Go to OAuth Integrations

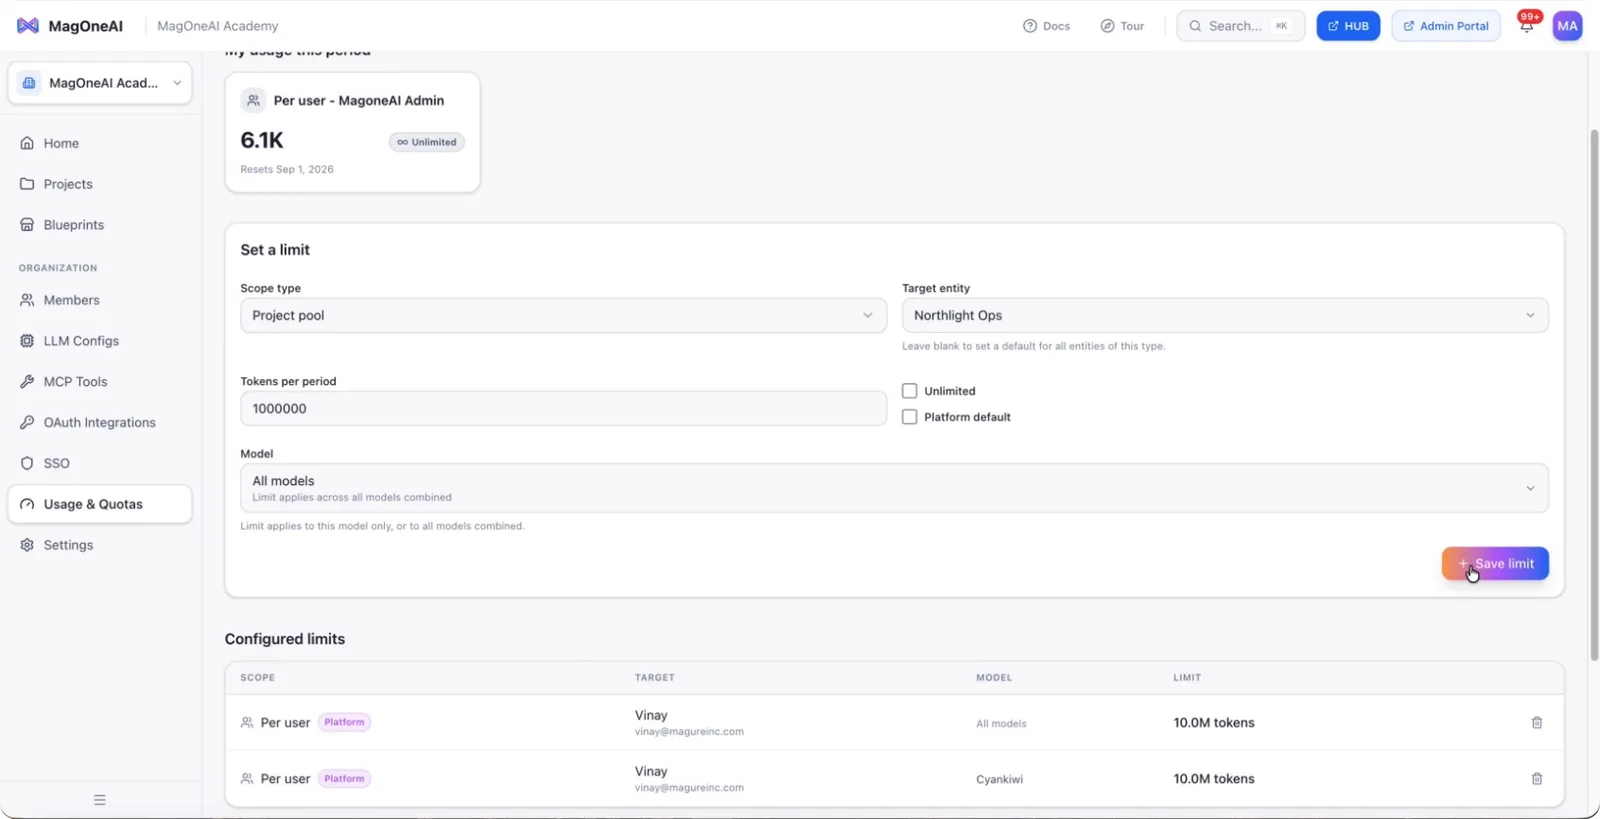coord(100,423)
